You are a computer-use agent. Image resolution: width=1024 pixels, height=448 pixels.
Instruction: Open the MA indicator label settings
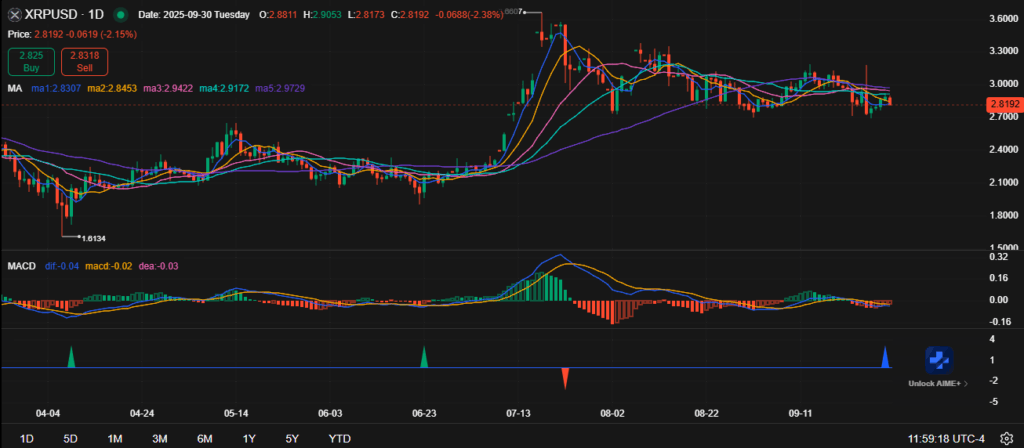pos(15,88)
